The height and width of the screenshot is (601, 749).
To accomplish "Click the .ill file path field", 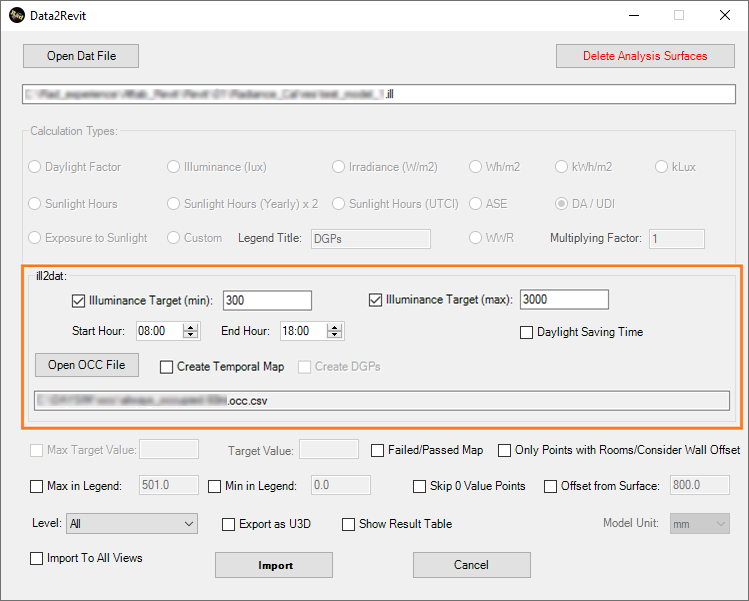I will (379, 94).
